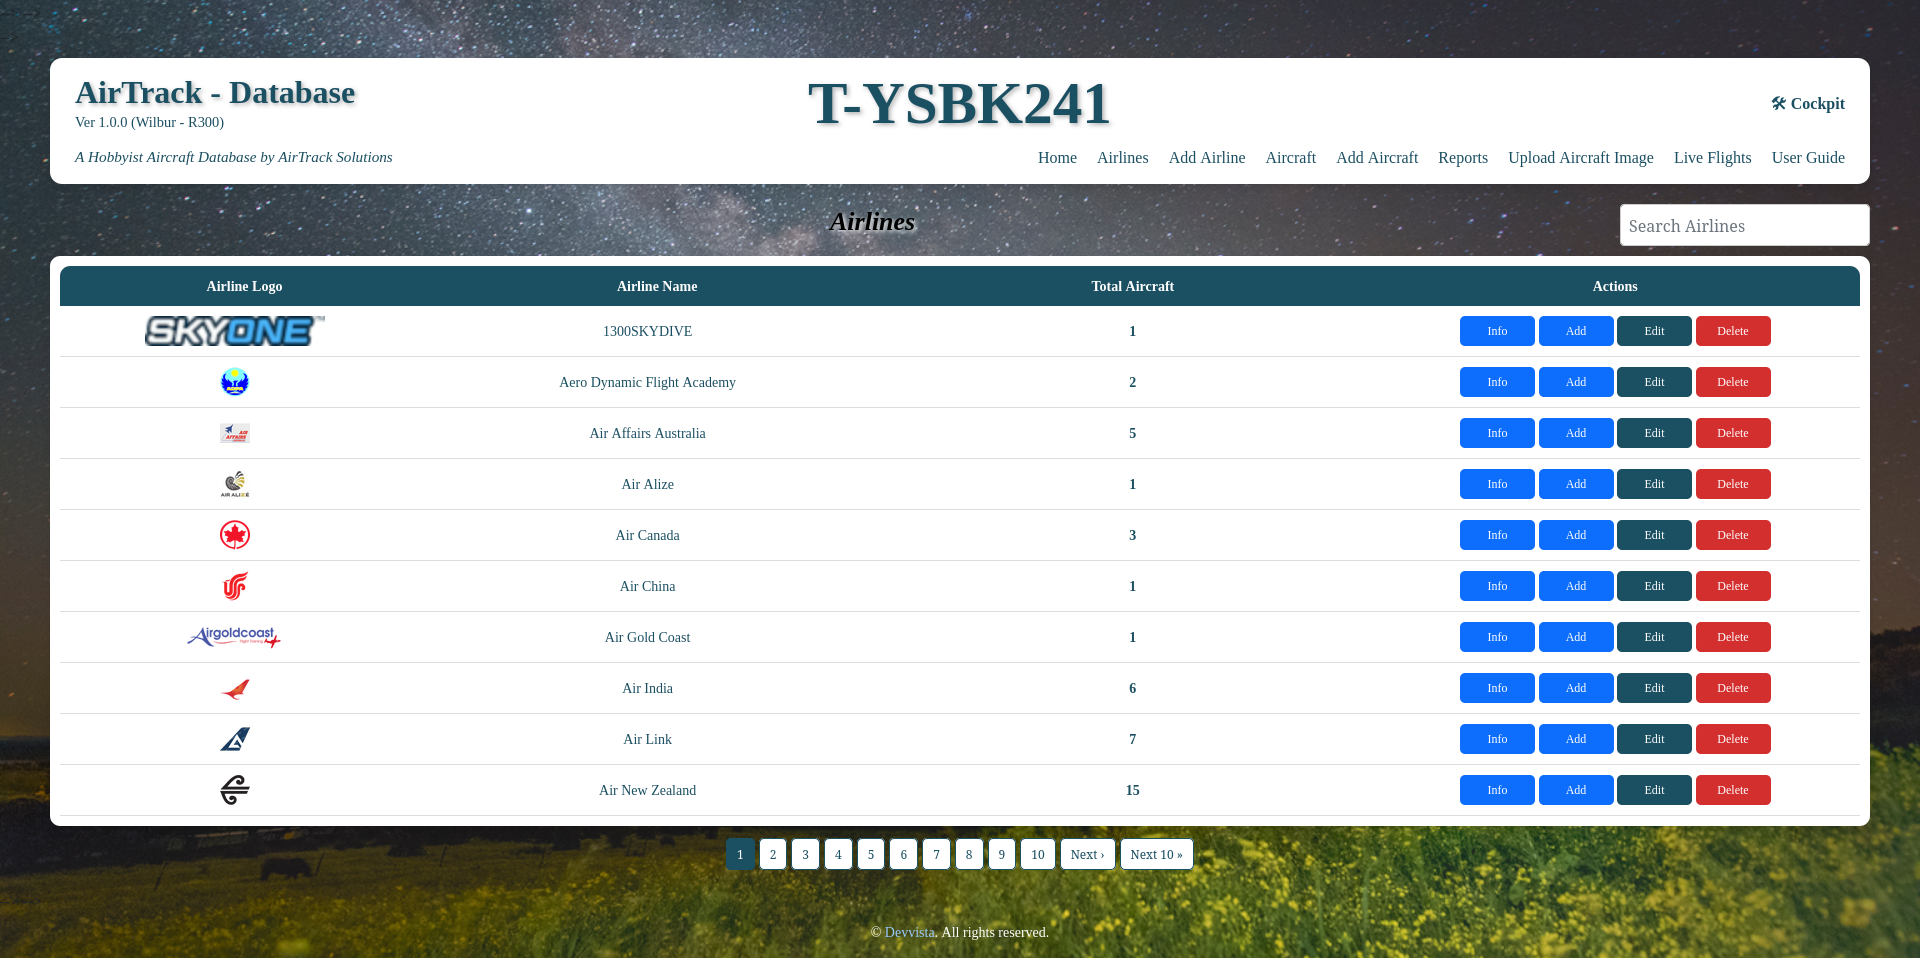Click the Aero Dynamic Flight Academy logo
Screen dimensions: 1920x958
pyautogui.click(x=235, y=382)
